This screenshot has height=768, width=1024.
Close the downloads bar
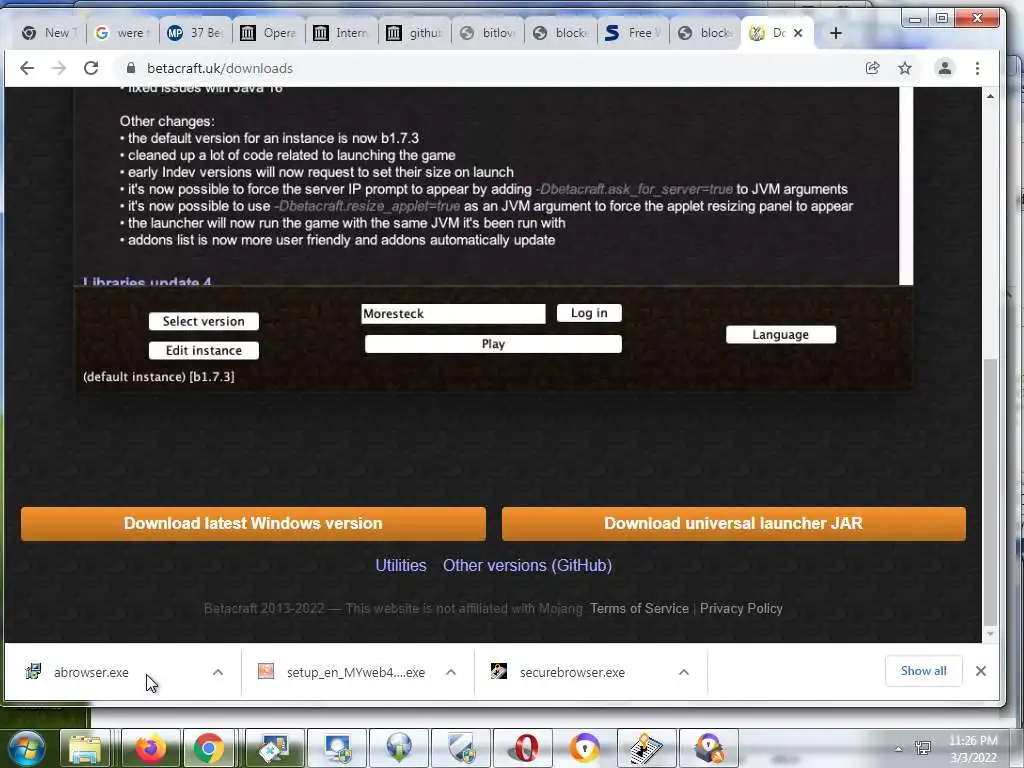click(980, 671)
